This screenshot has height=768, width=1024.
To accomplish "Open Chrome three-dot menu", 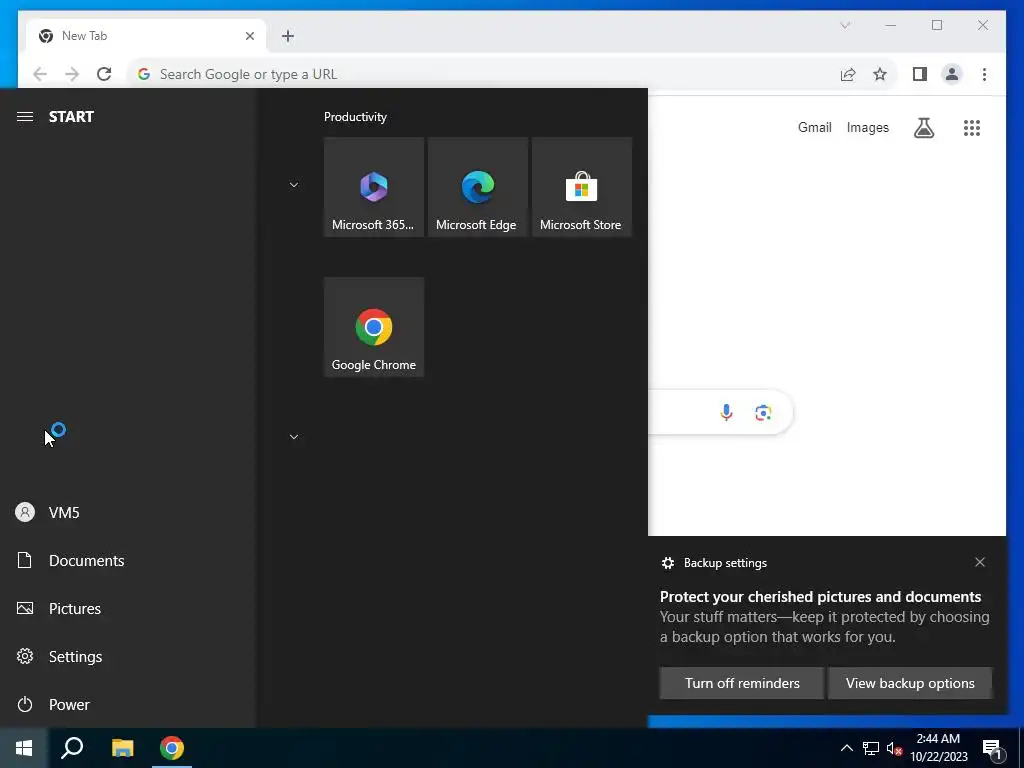I will click(984, 74).
